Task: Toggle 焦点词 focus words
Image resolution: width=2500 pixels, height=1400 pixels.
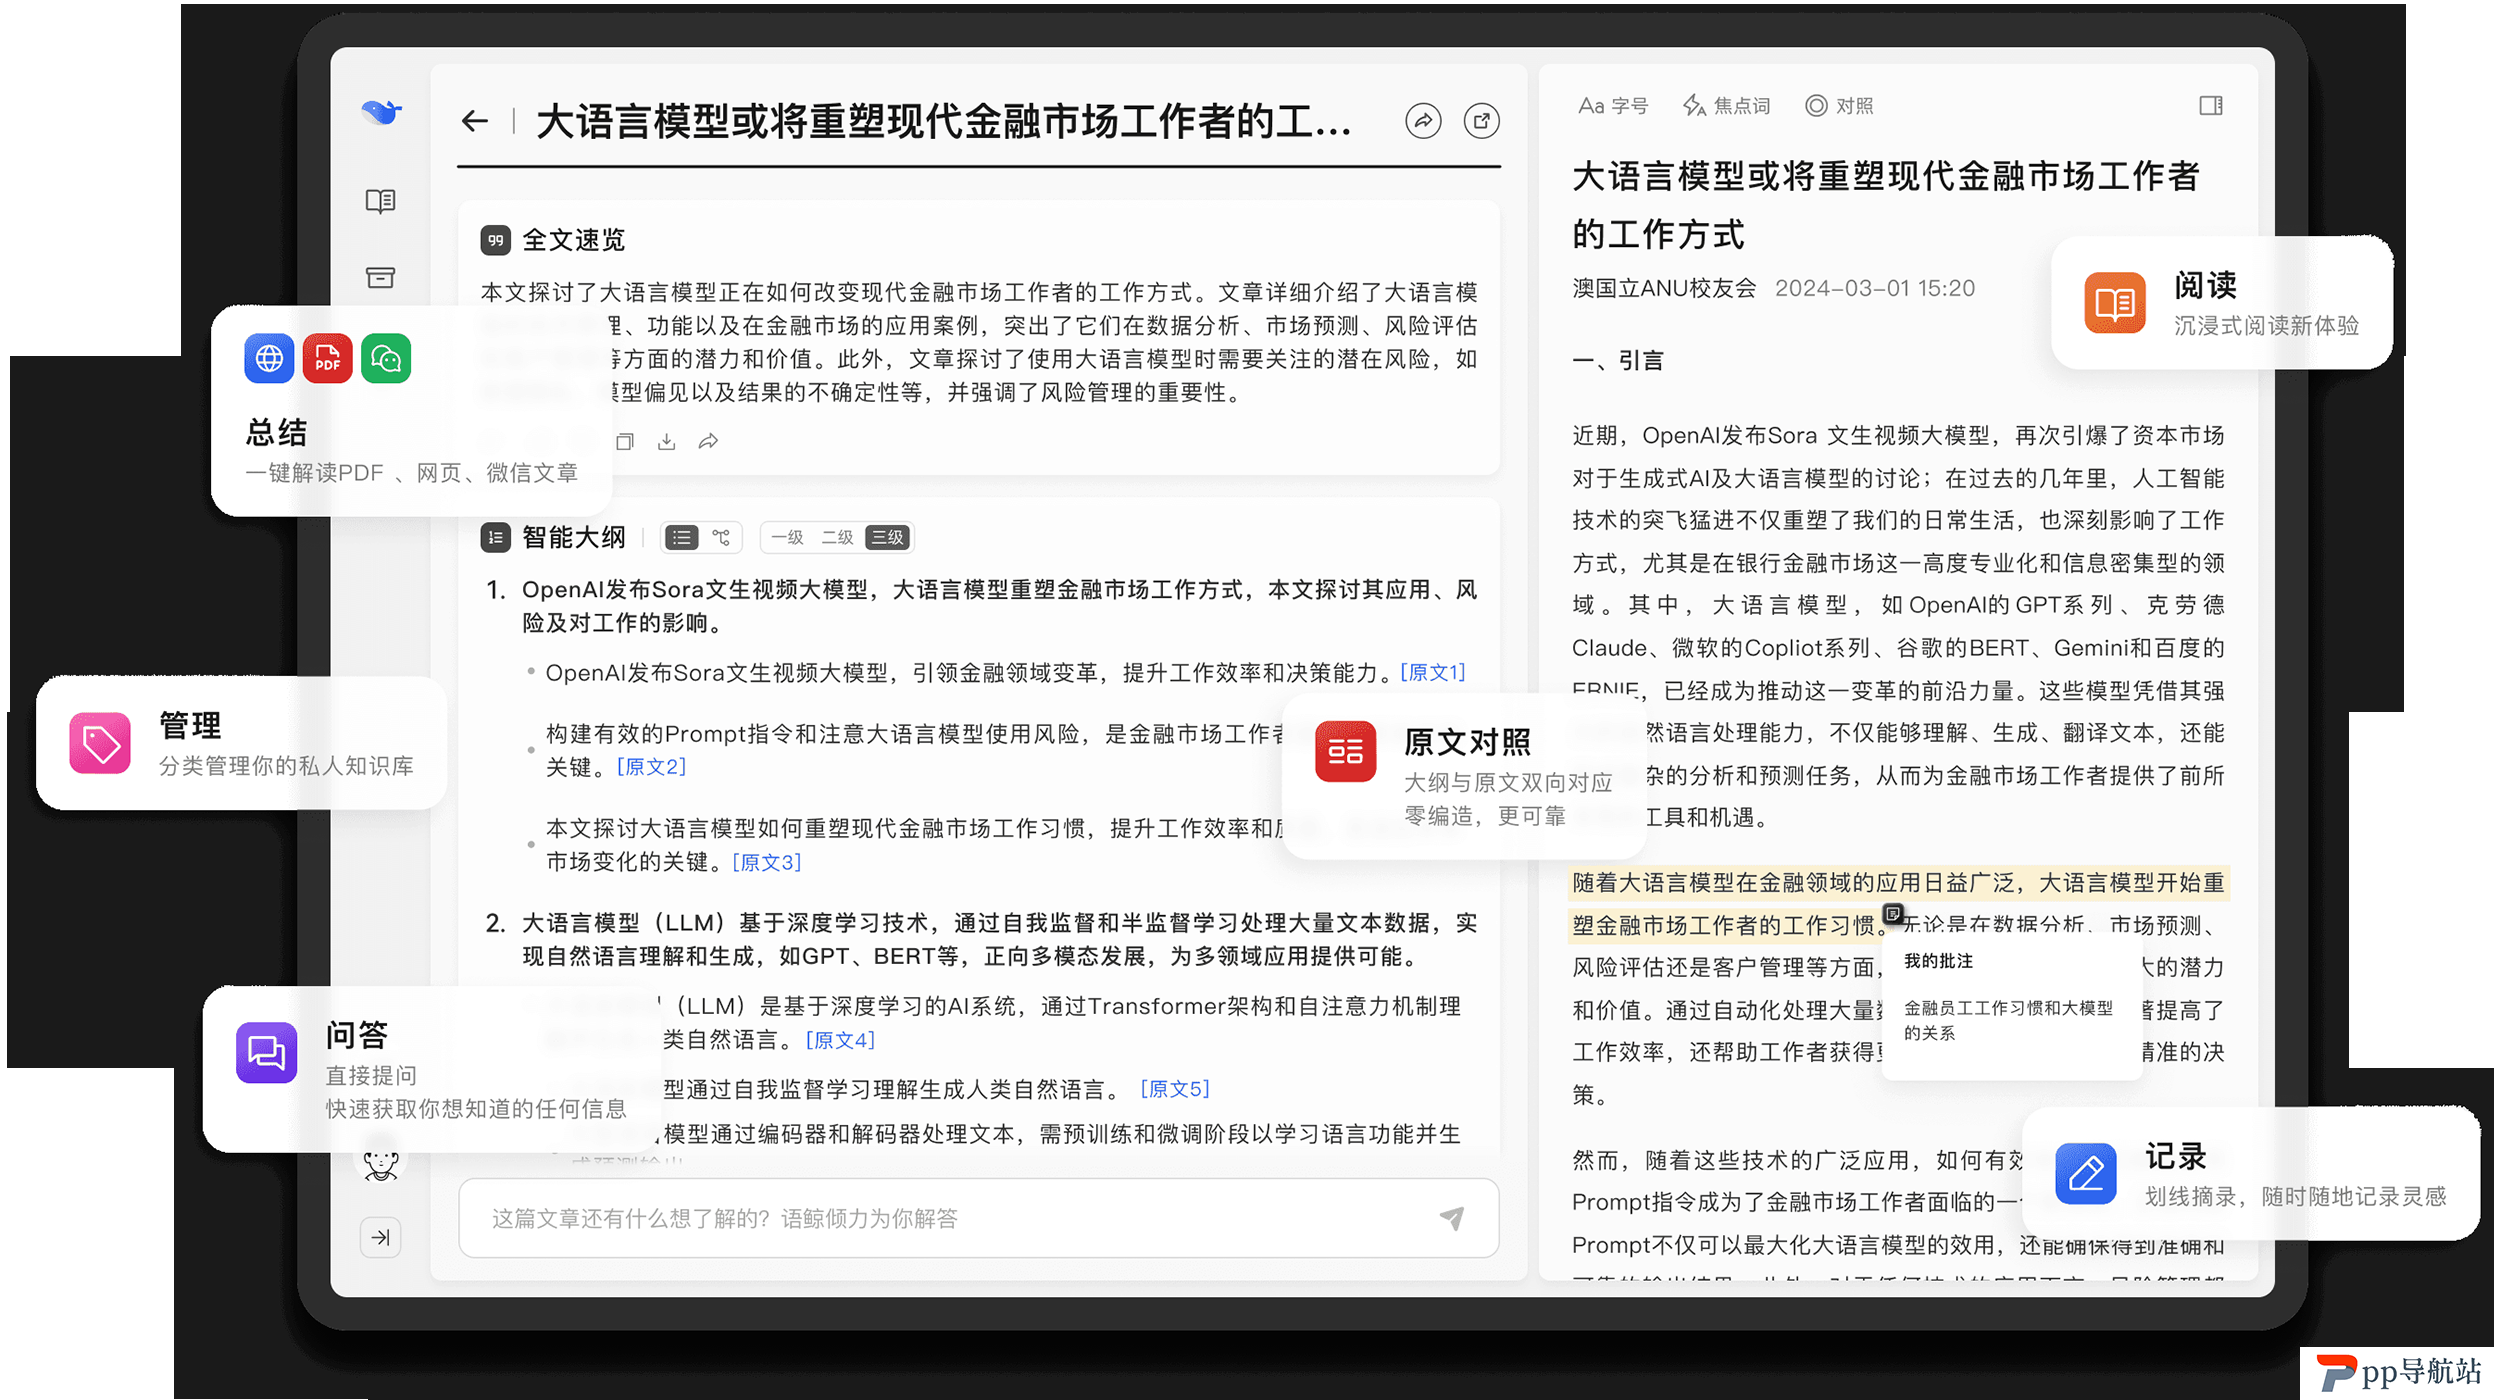Action: tap(1726, 106)
